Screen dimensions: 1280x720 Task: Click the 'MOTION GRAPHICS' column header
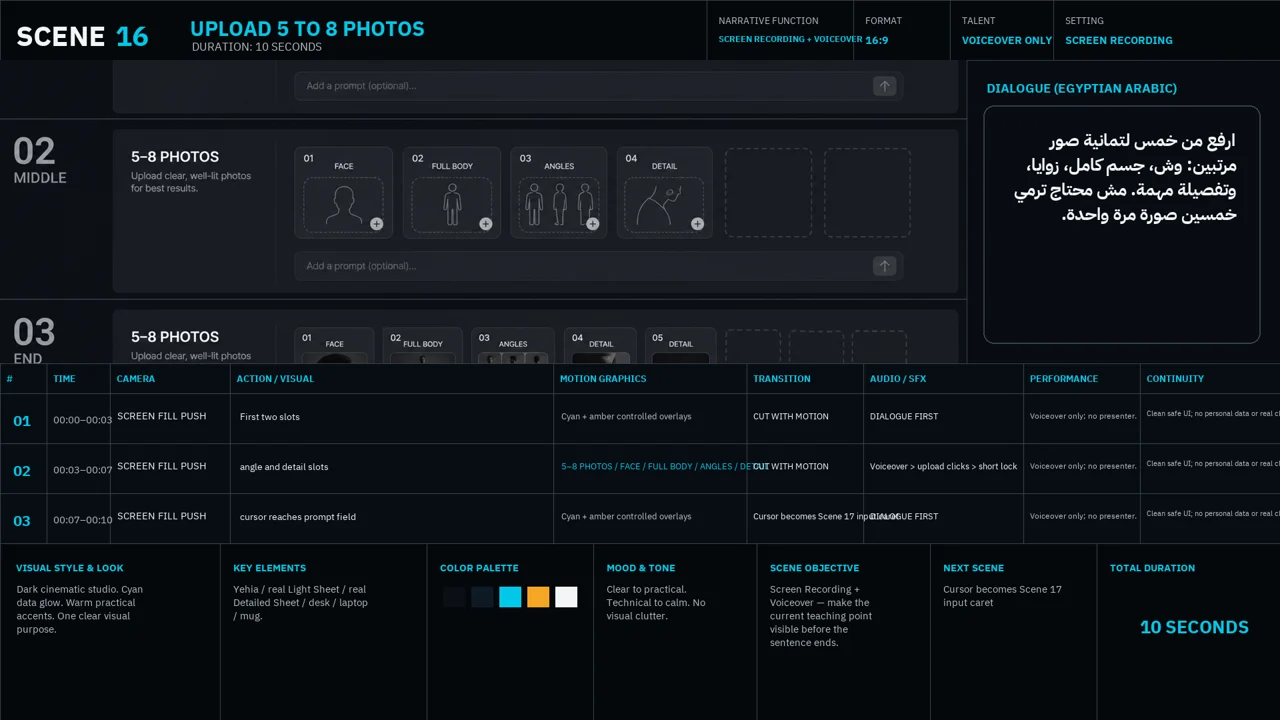[603, 379]
